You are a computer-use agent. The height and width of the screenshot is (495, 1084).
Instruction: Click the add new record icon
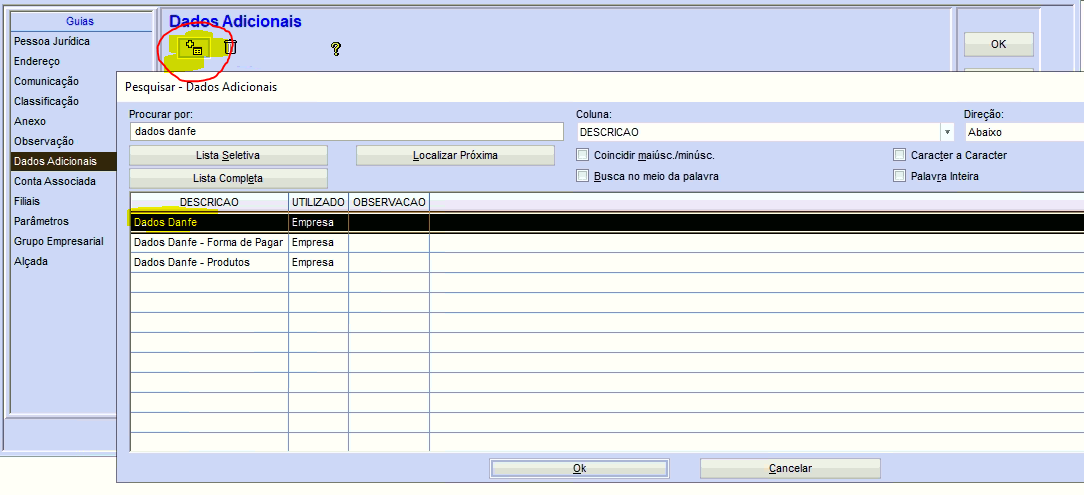click(193, 47)
